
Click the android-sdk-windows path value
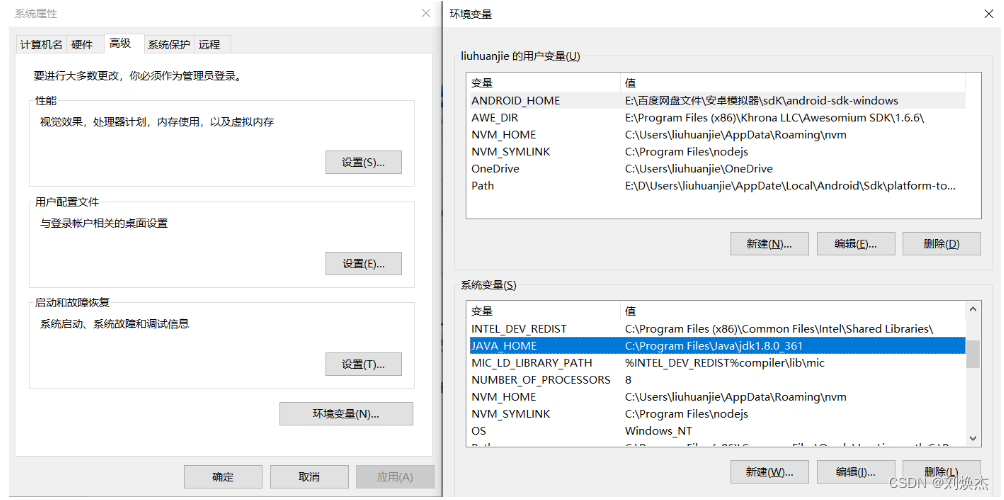(762, 101)
